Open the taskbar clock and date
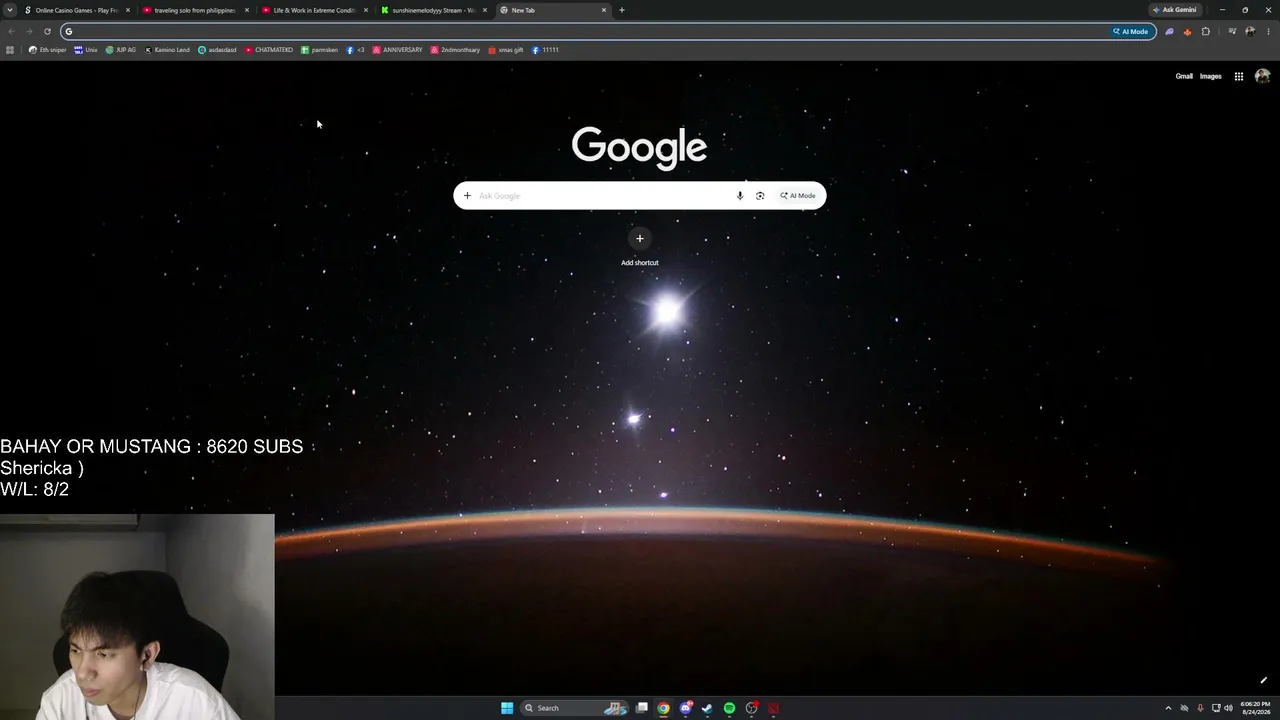 (1255, 708)
